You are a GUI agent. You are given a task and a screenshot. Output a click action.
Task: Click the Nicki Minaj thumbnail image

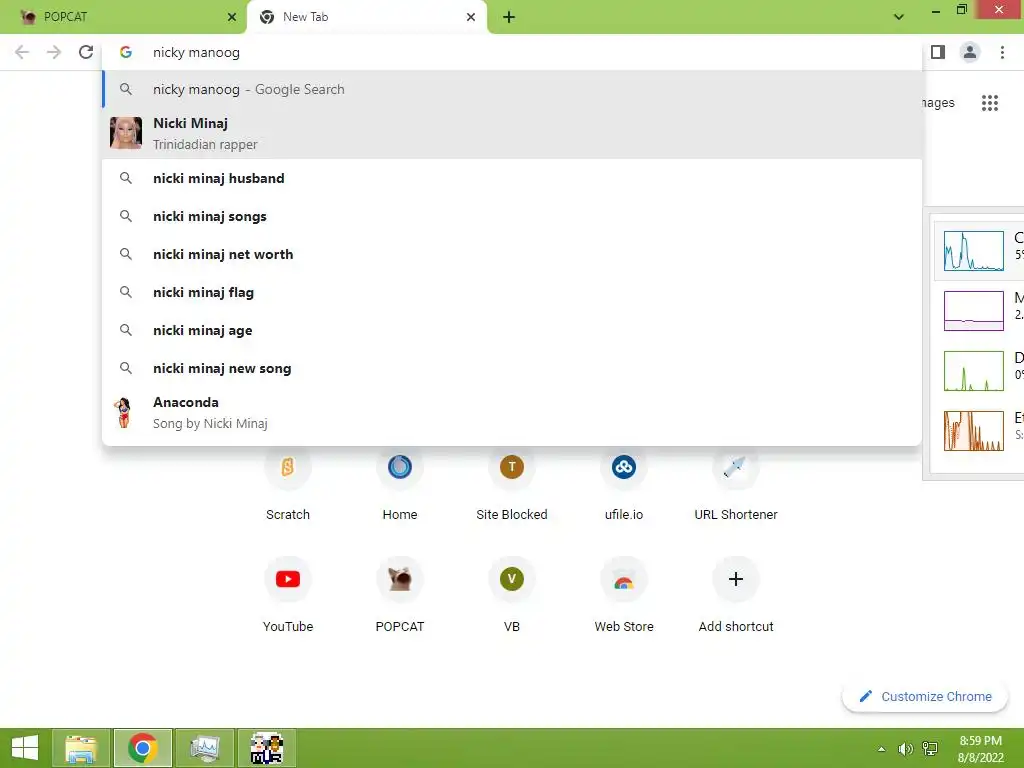(125, 133)
